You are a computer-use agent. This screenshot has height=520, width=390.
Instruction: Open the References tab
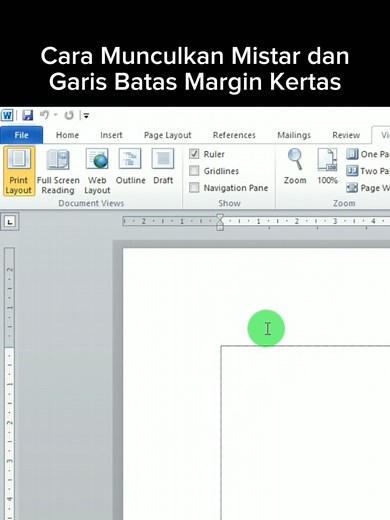pyautogui.click(x=234, y=135)
